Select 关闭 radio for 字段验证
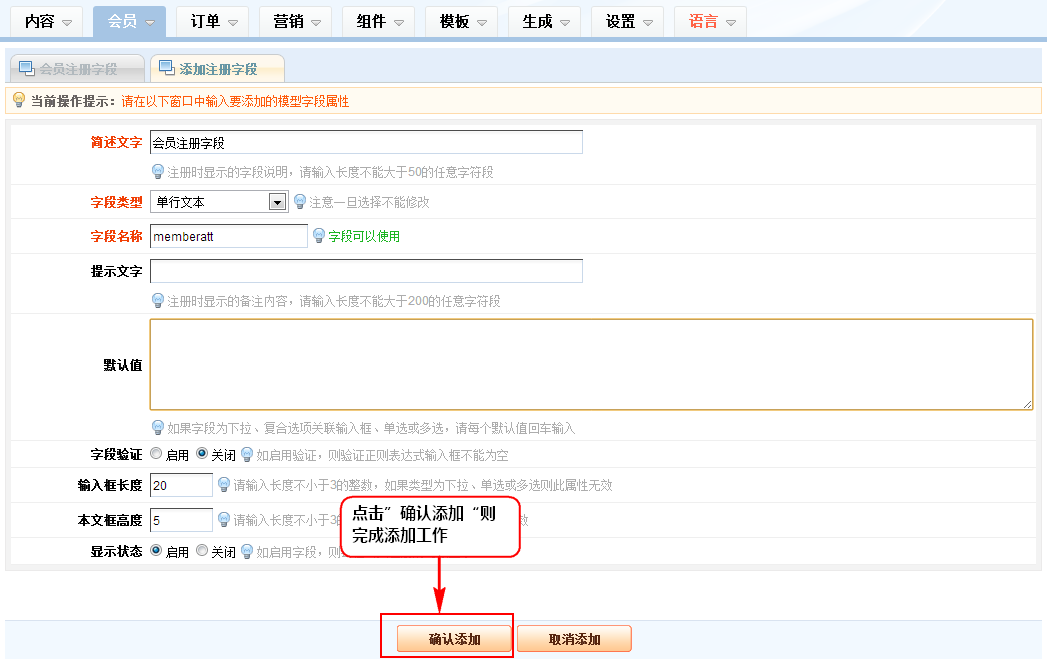 (201, 453)
